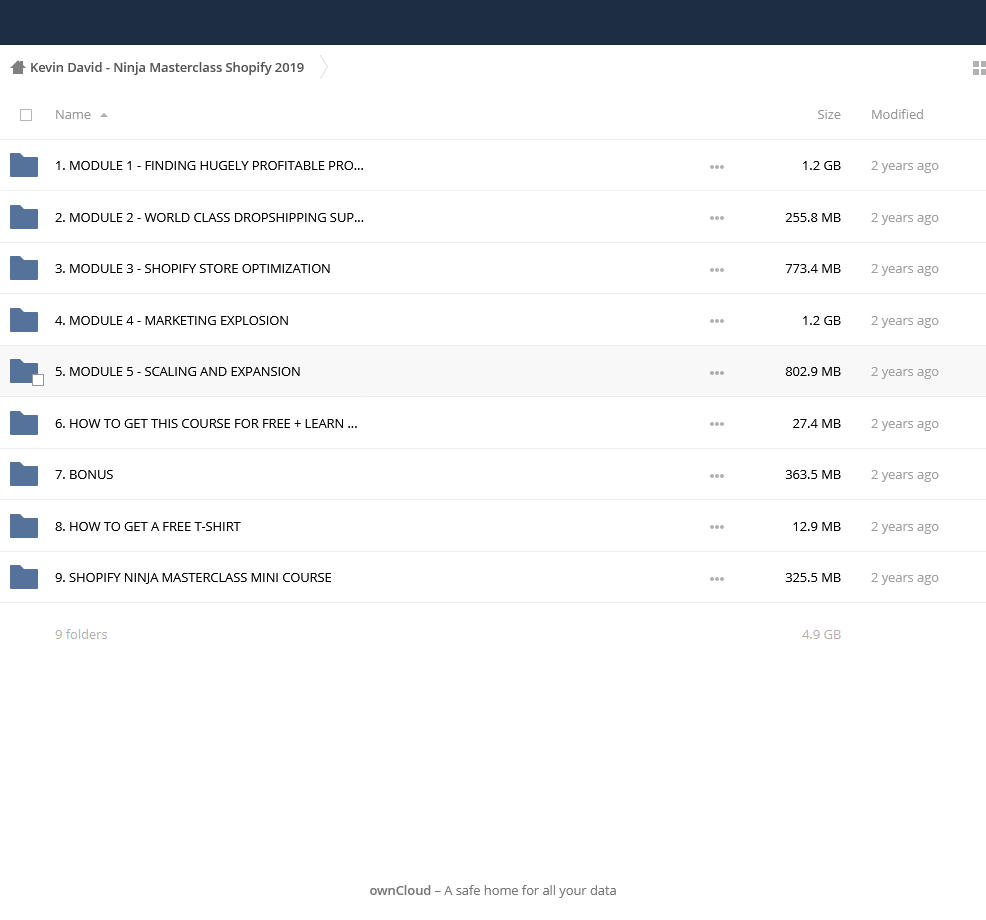Click the 9 folders summary text
The image size is (986, 920).
81,635
